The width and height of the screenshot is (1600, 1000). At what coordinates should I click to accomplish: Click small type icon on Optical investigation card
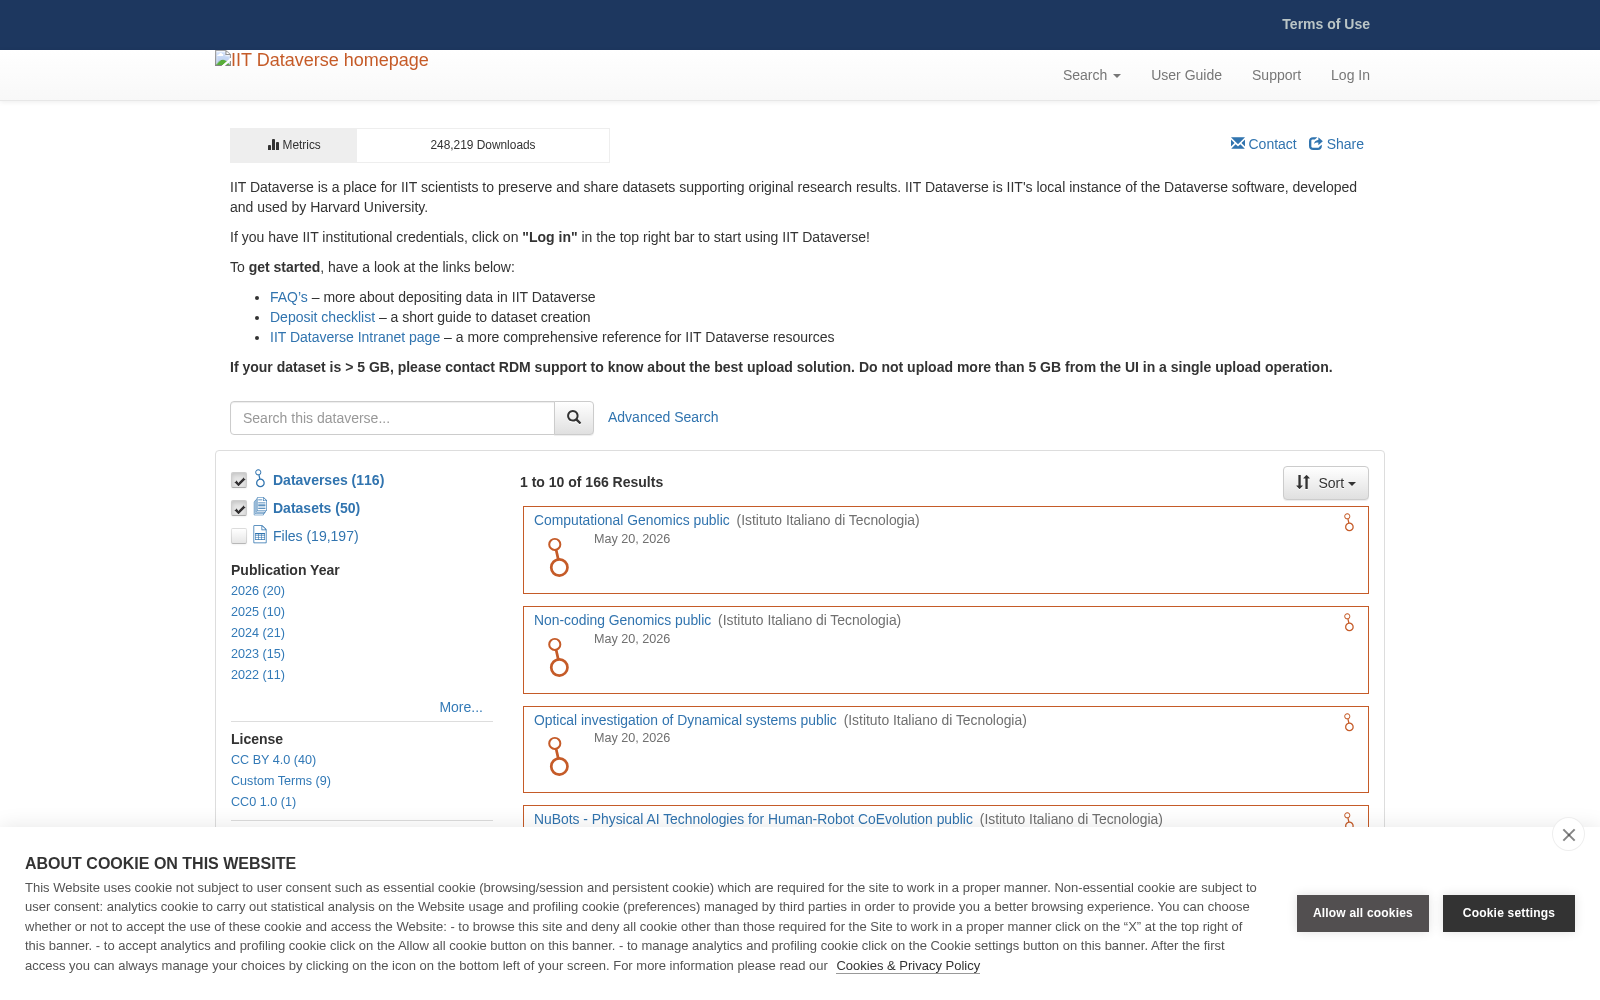pos(1348,722)
